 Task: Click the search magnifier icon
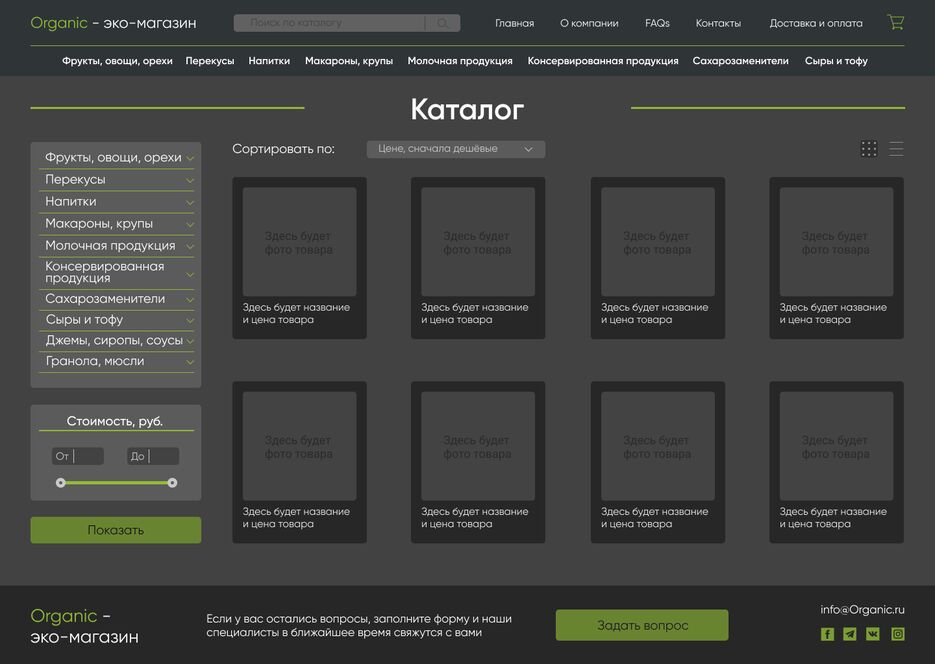442,23
